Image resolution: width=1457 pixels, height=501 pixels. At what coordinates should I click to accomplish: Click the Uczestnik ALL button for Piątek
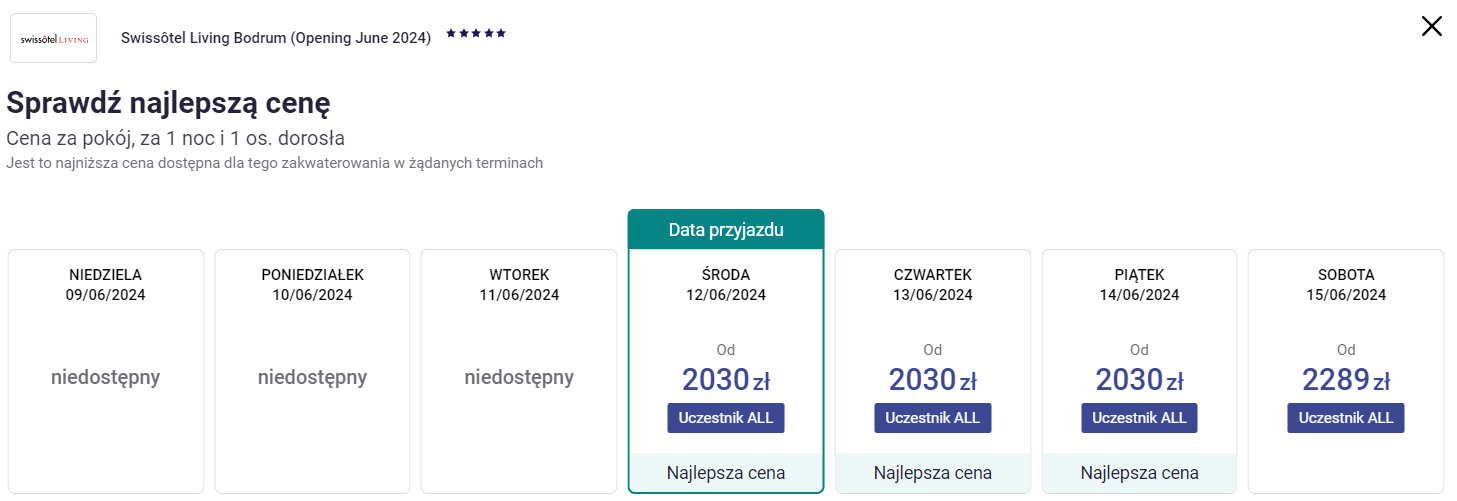[1139, 418]
